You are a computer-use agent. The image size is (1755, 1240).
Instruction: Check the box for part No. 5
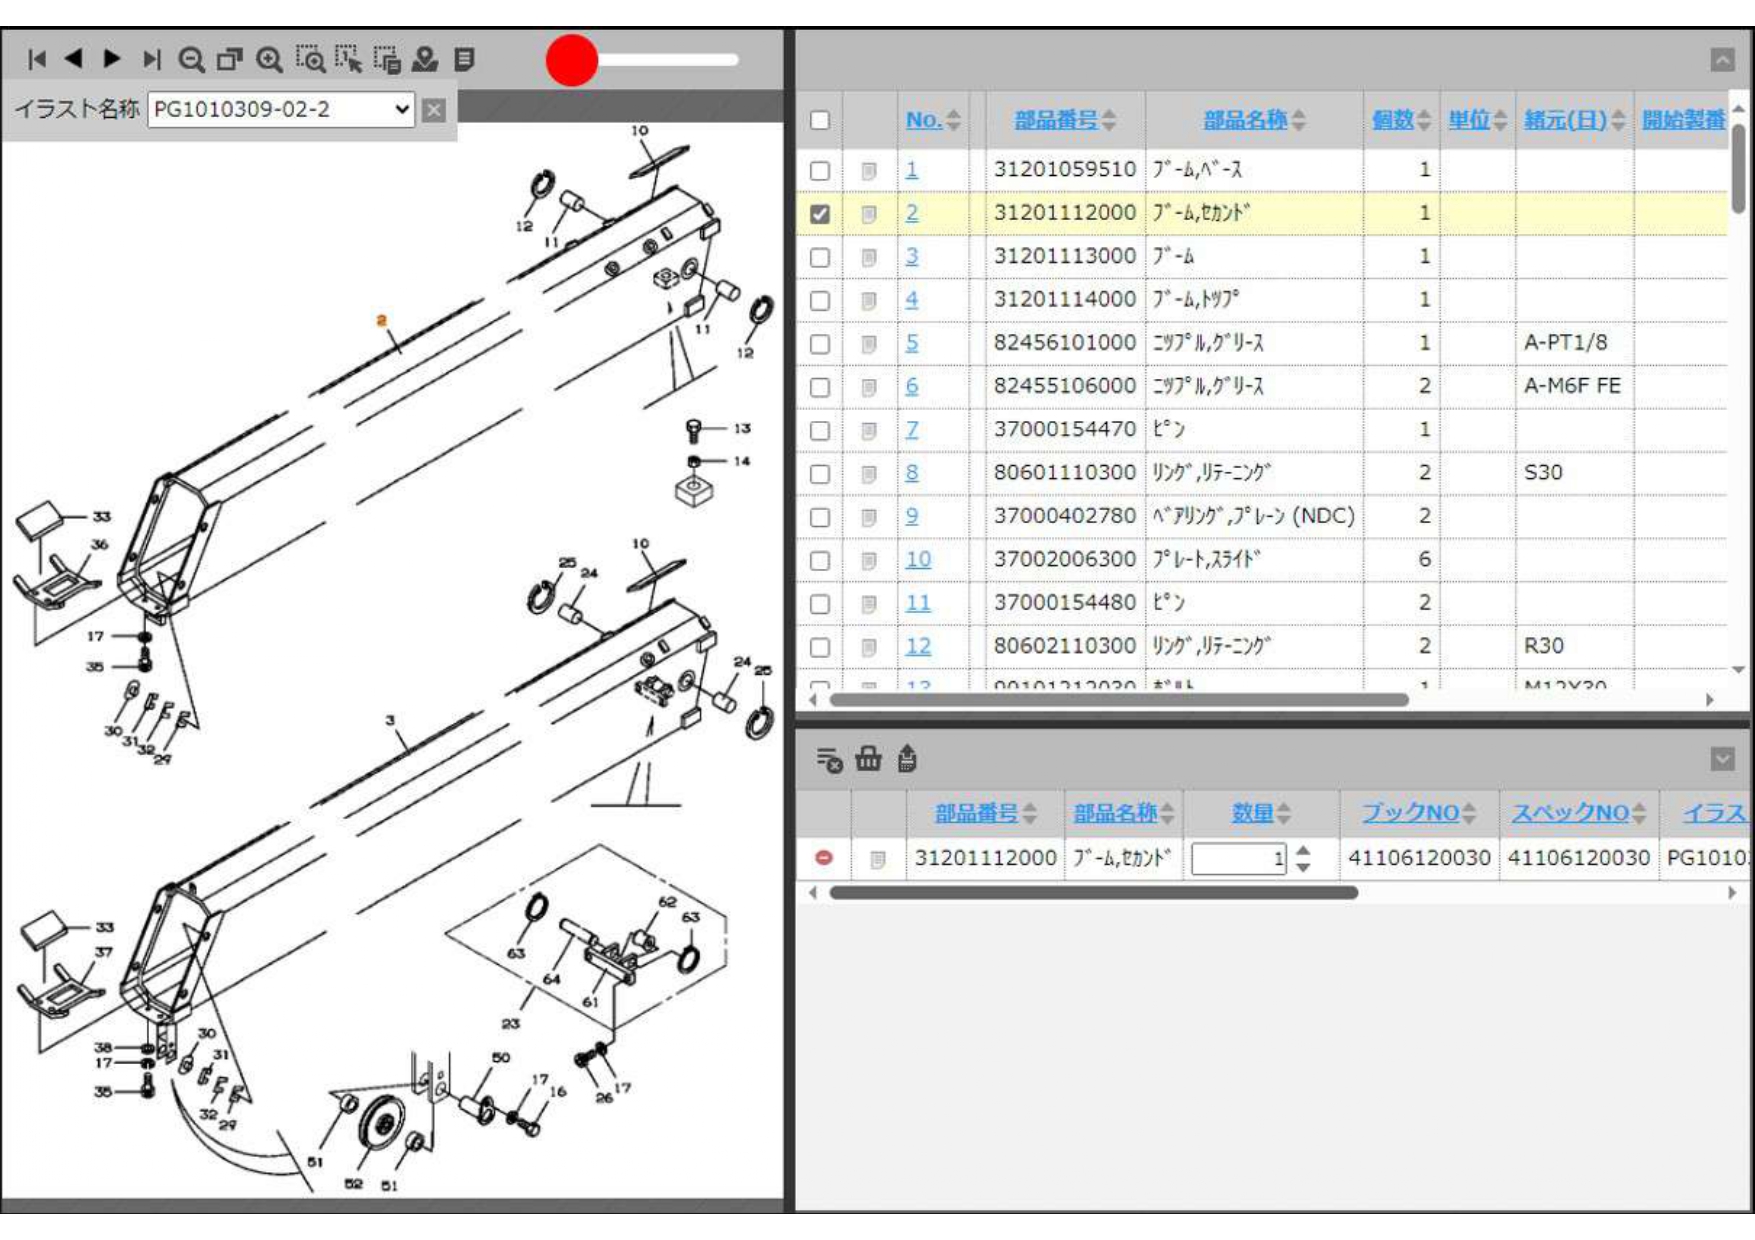click(820, 344)
